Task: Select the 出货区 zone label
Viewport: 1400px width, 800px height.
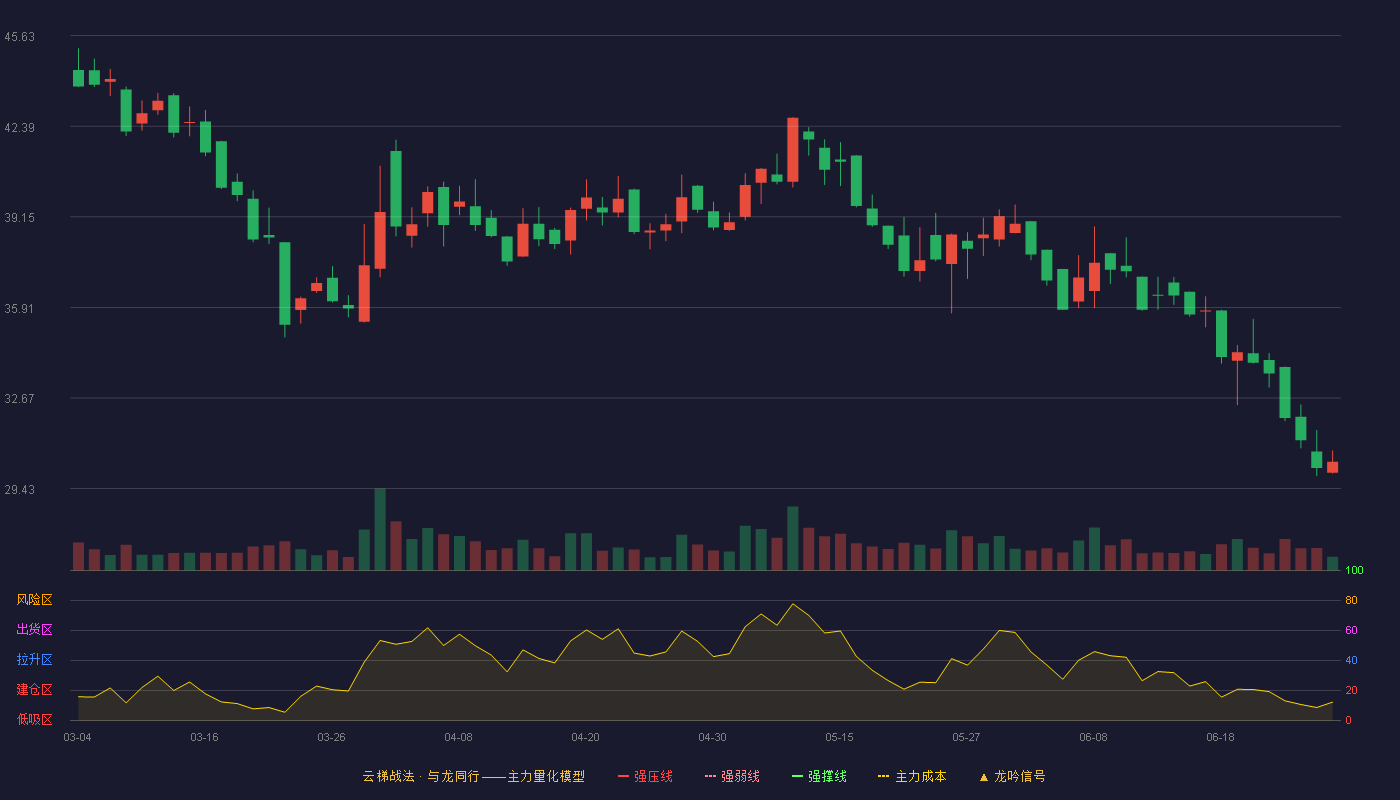Action: tap(34, 630)
